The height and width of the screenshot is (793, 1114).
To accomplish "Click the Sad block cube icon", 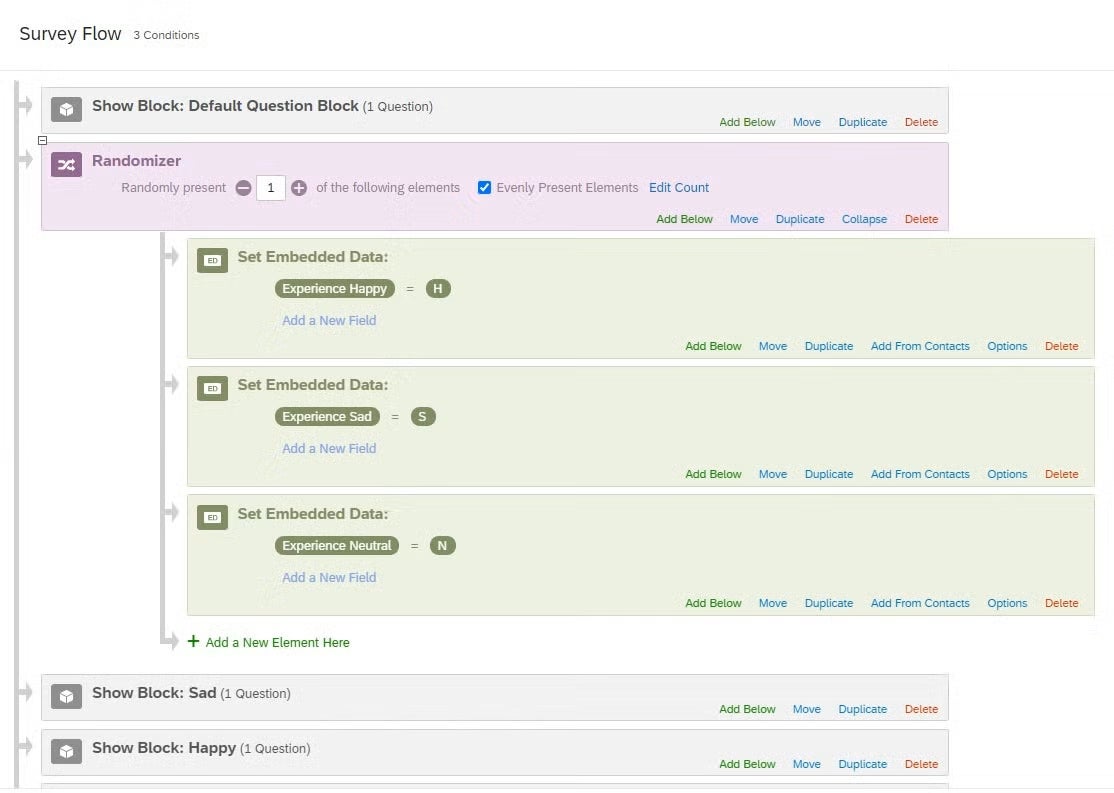I will [x=66, y=696].
